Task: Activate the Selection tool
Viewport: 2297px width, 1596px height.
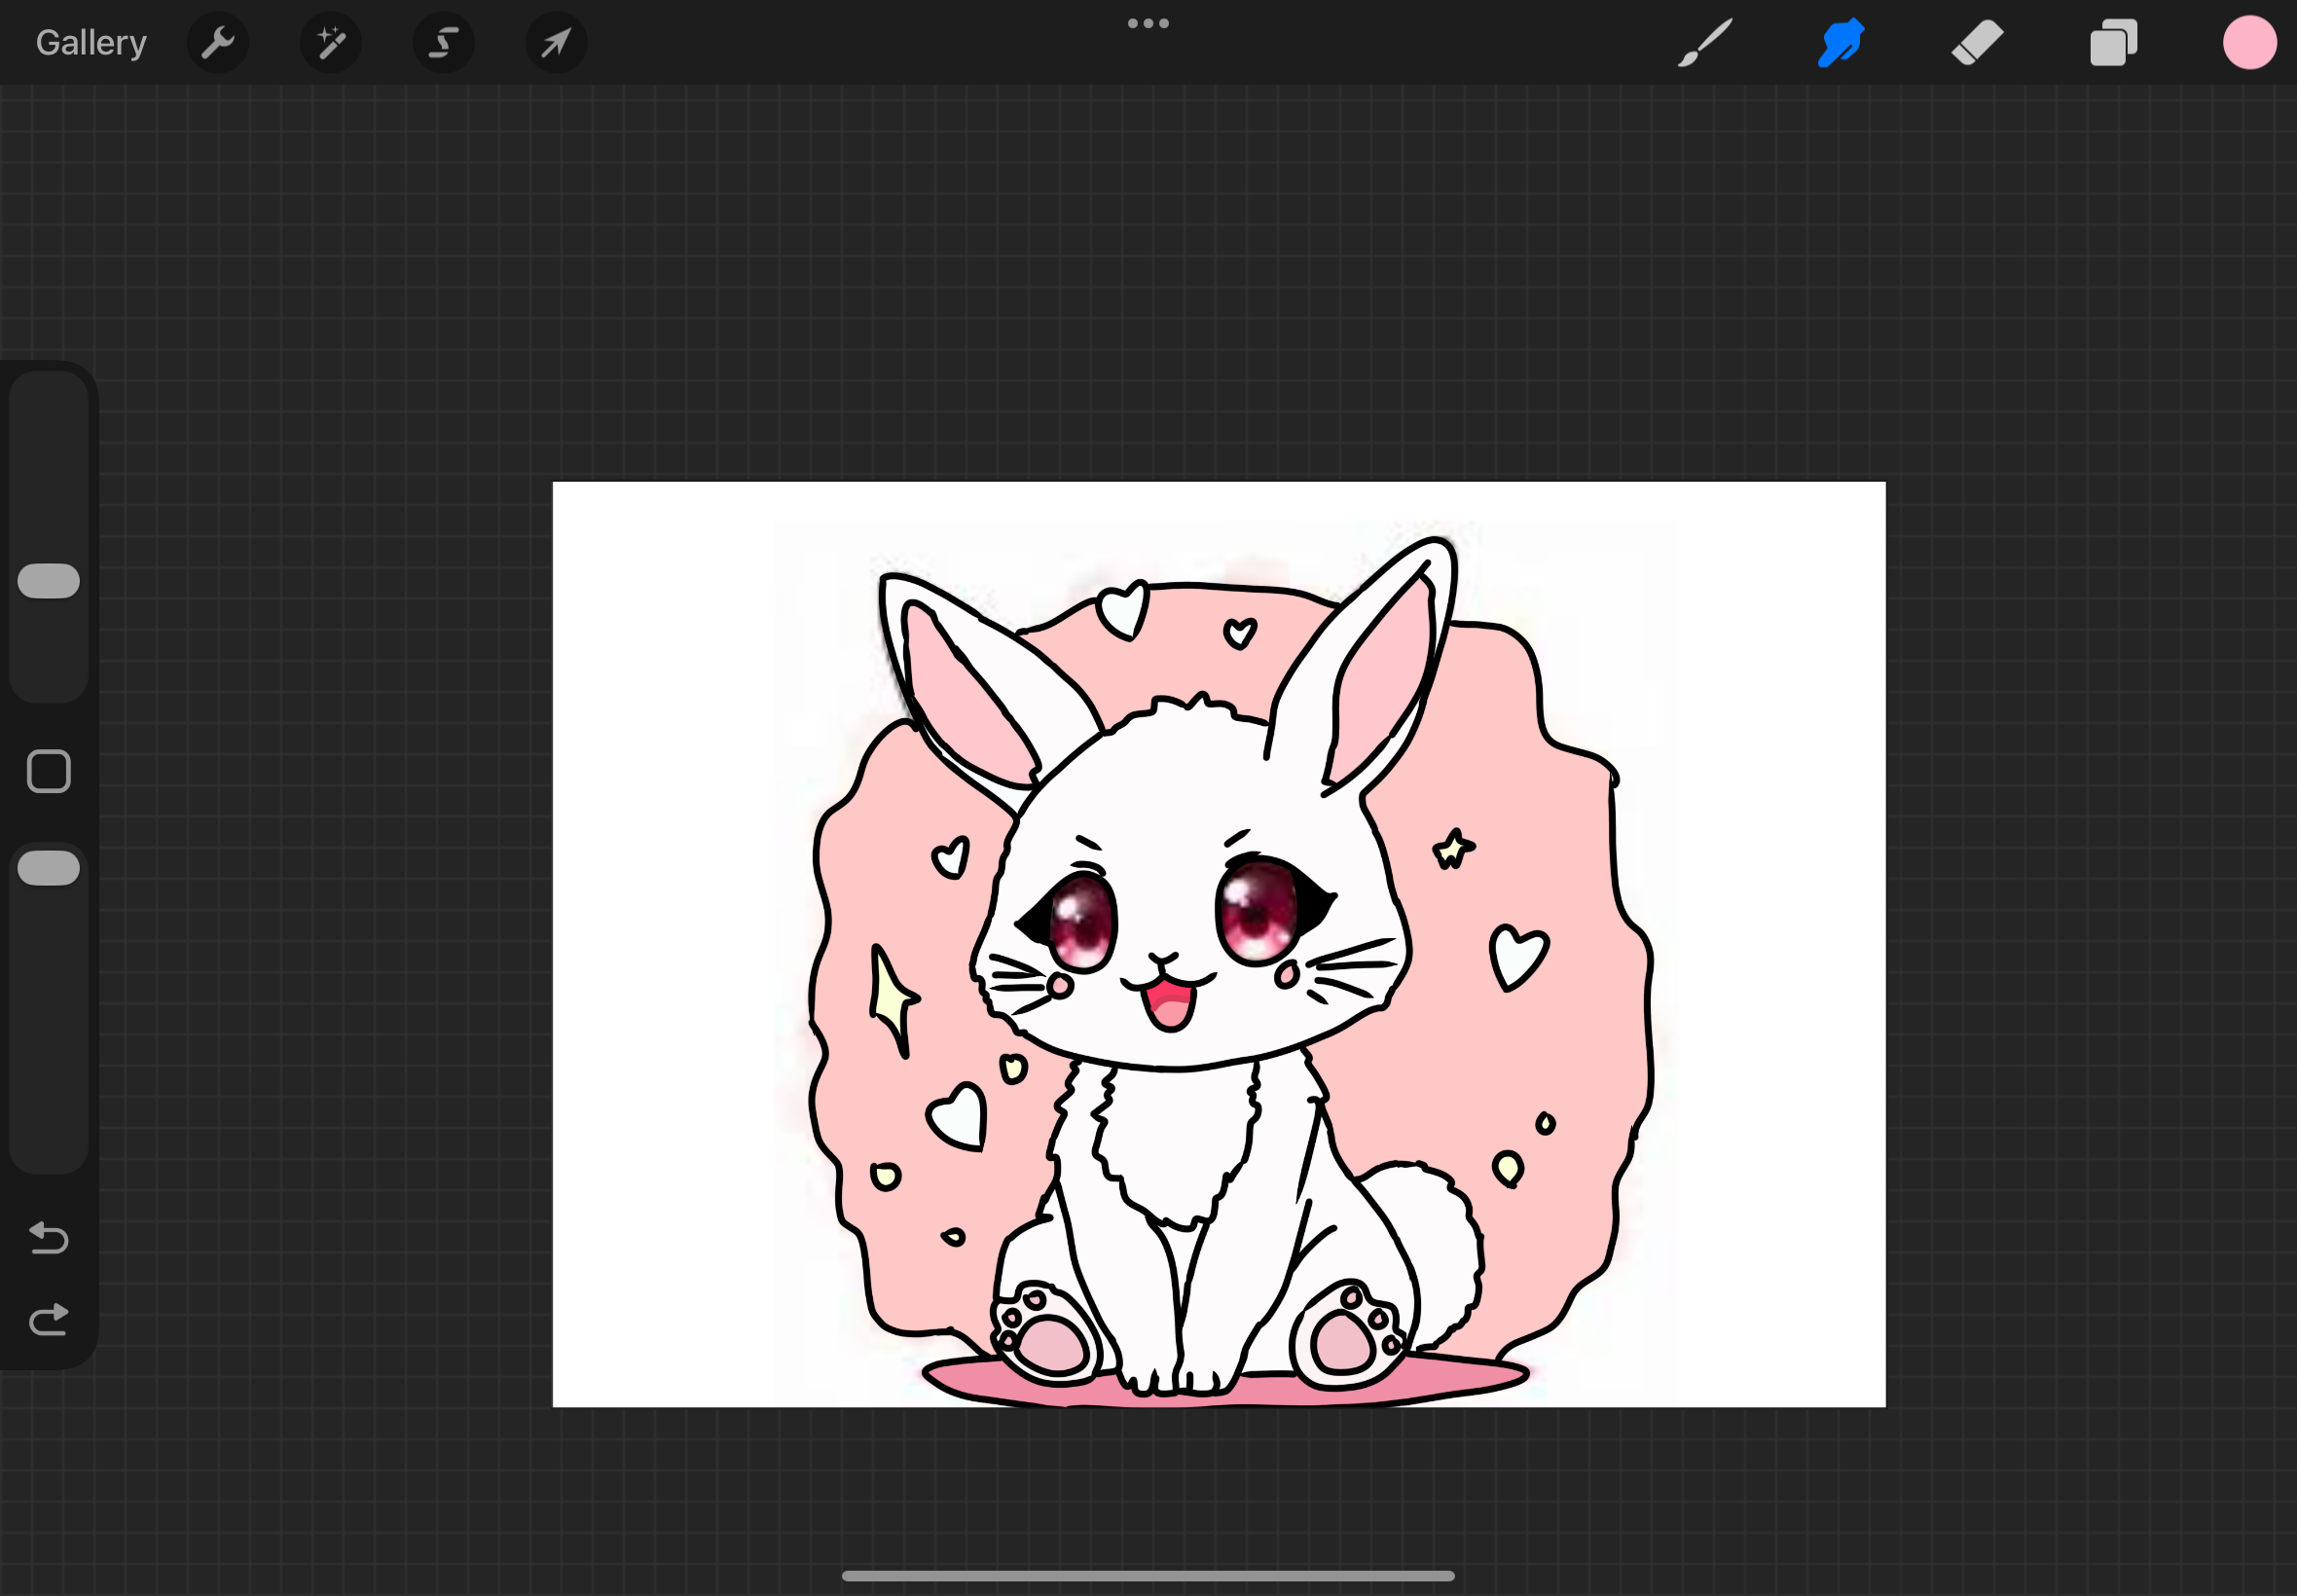Action: 443,43
